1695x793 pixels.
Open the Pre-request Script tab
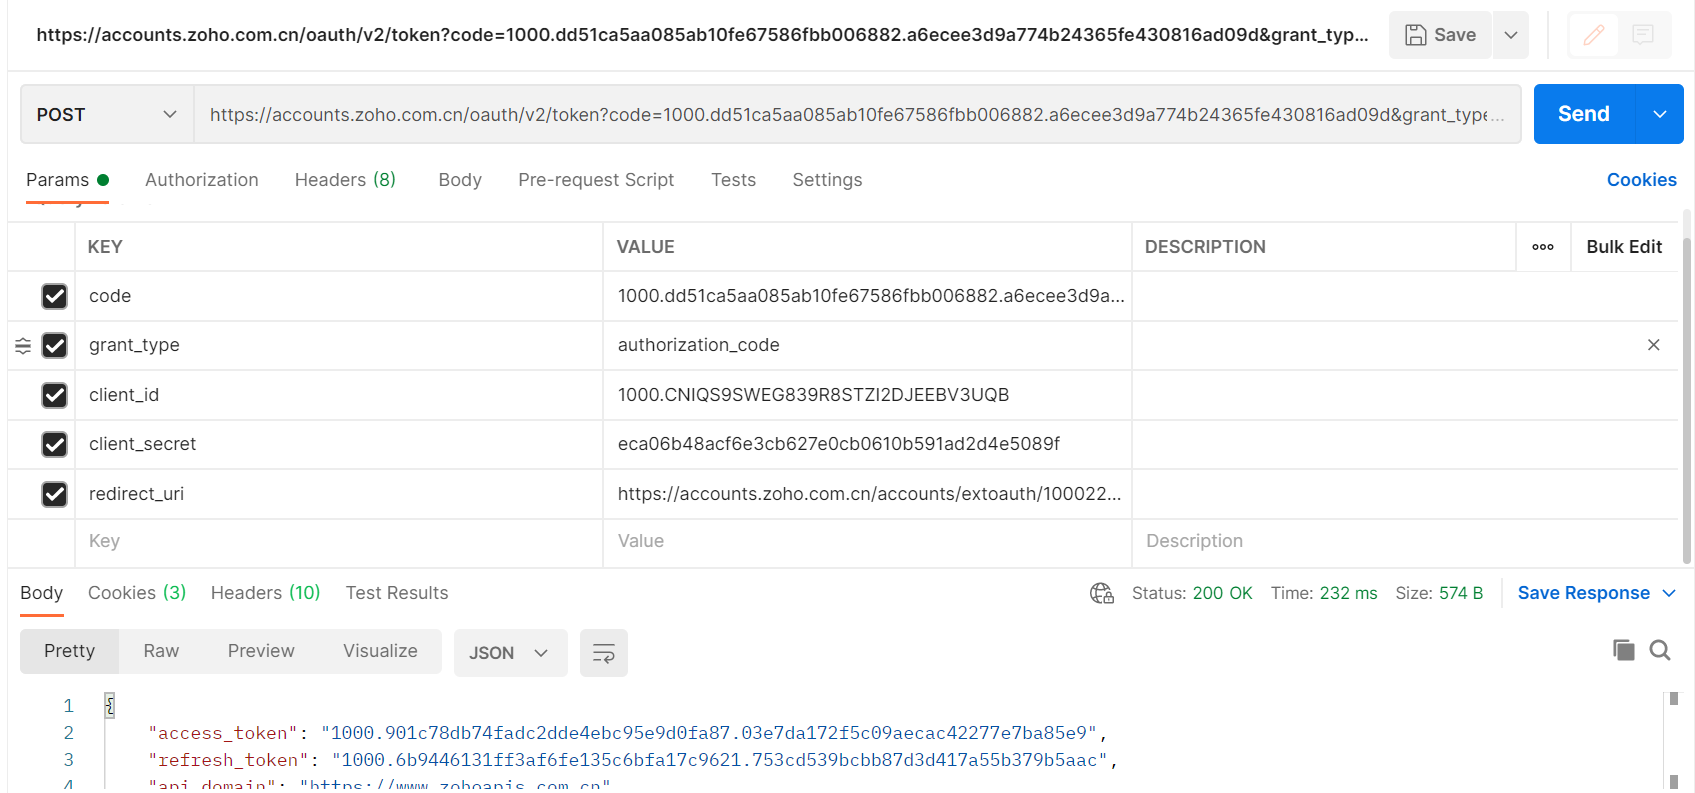[x=596, y=180]
